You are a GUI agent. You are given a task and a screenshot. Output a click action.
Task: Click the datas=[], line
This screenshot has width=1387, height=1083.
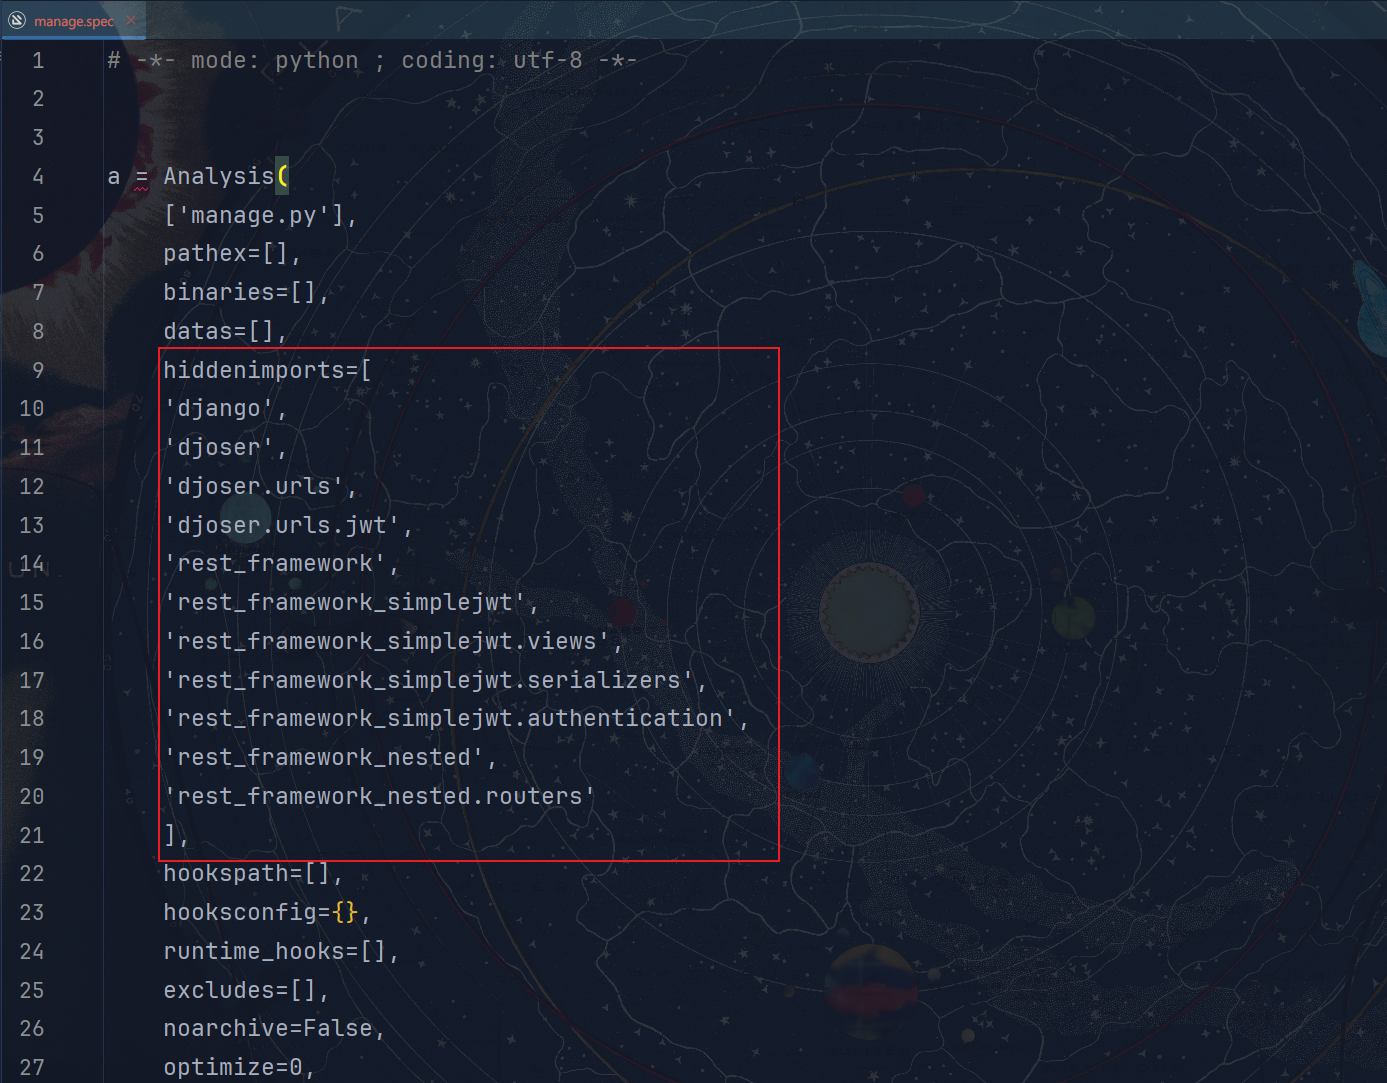point(225,332)
